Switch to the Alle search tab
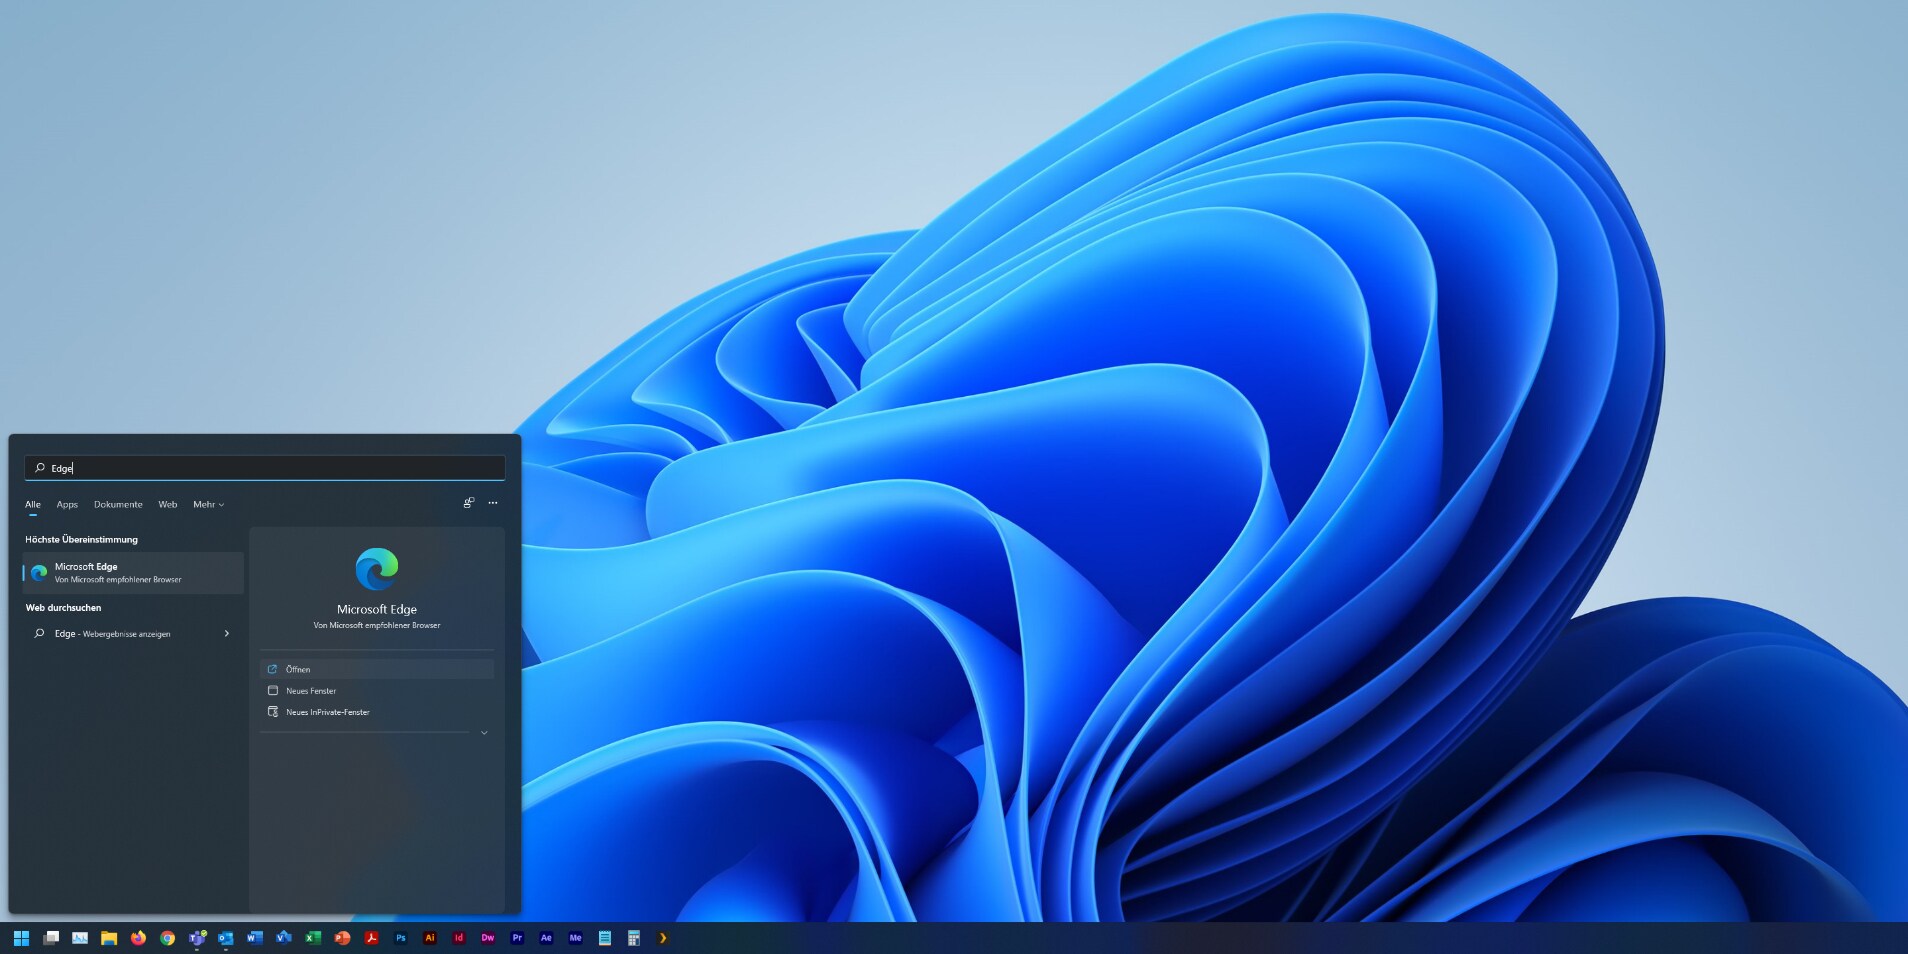The width and height of the screenshot is (1908, 954). click(33, 505)
